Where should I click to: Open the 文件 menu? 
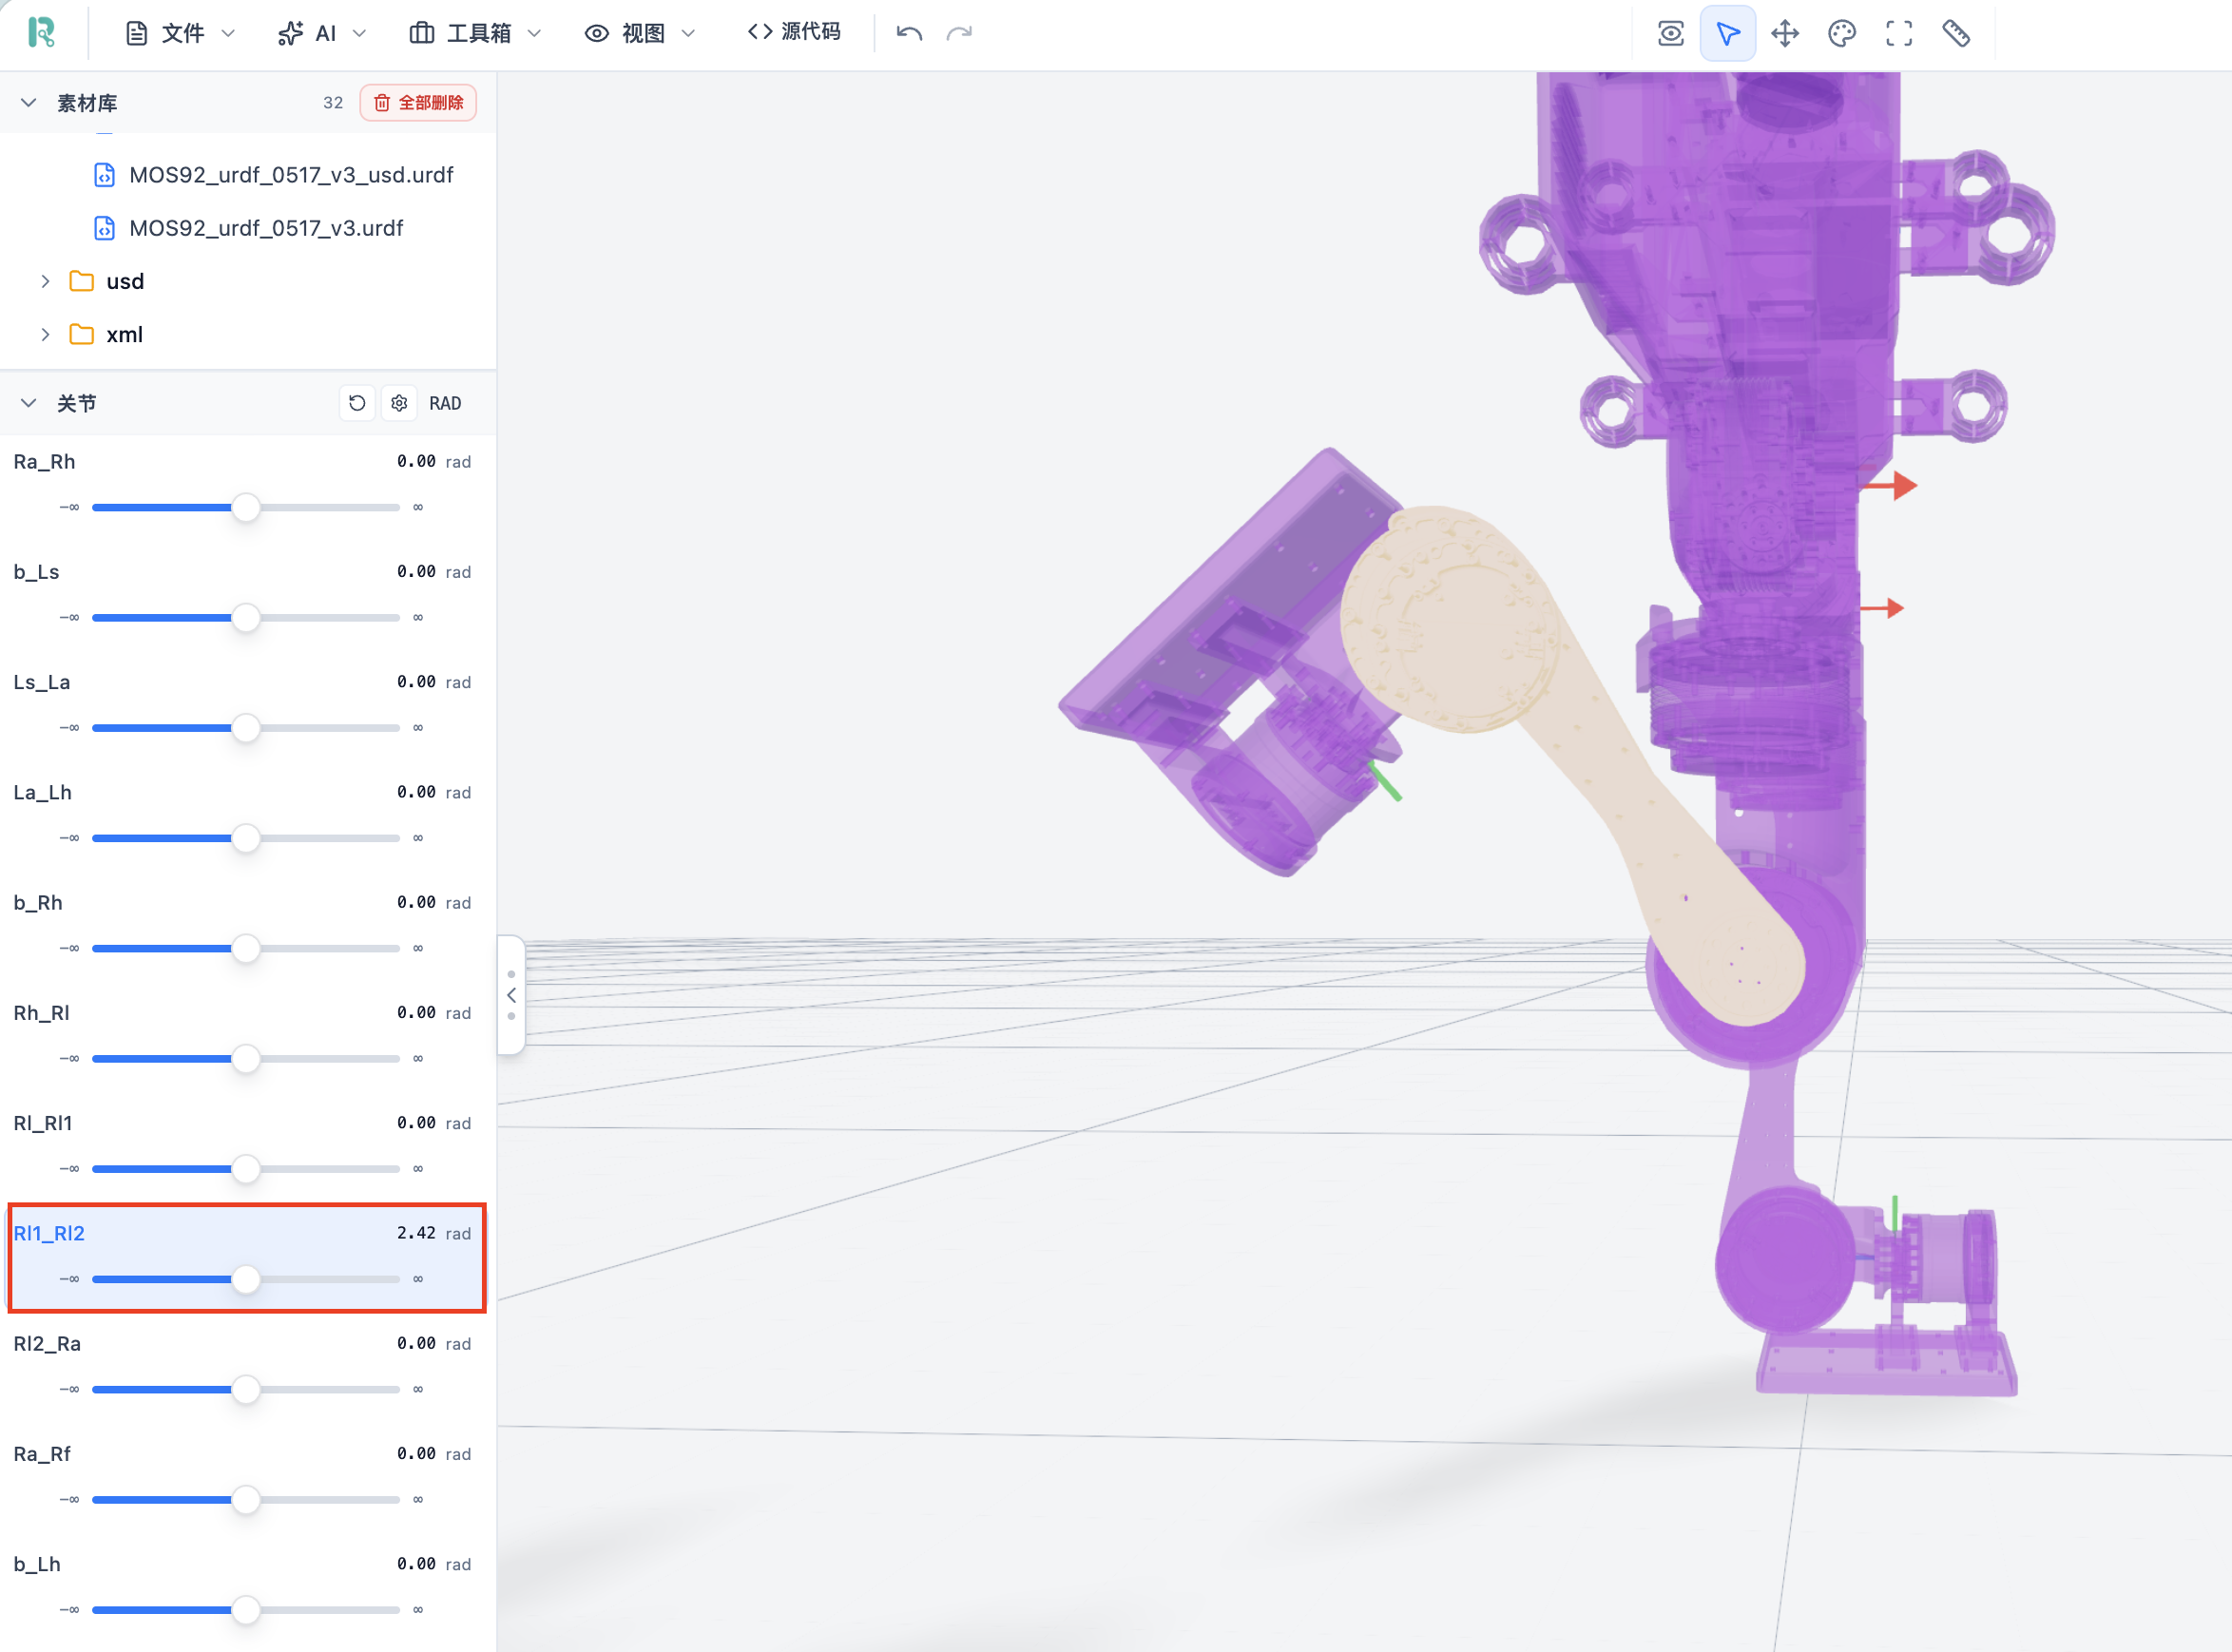[180, 33]
